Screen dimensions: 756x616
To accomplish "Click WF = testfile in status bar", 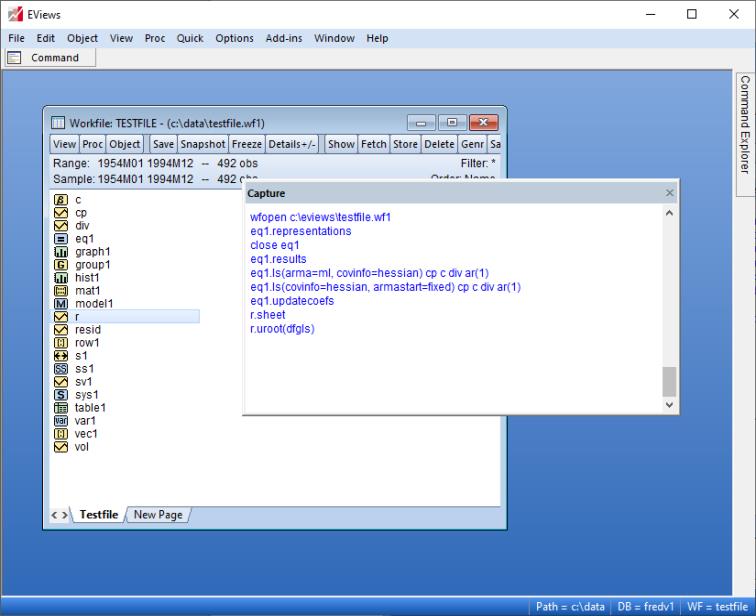I will pos(717,606).
